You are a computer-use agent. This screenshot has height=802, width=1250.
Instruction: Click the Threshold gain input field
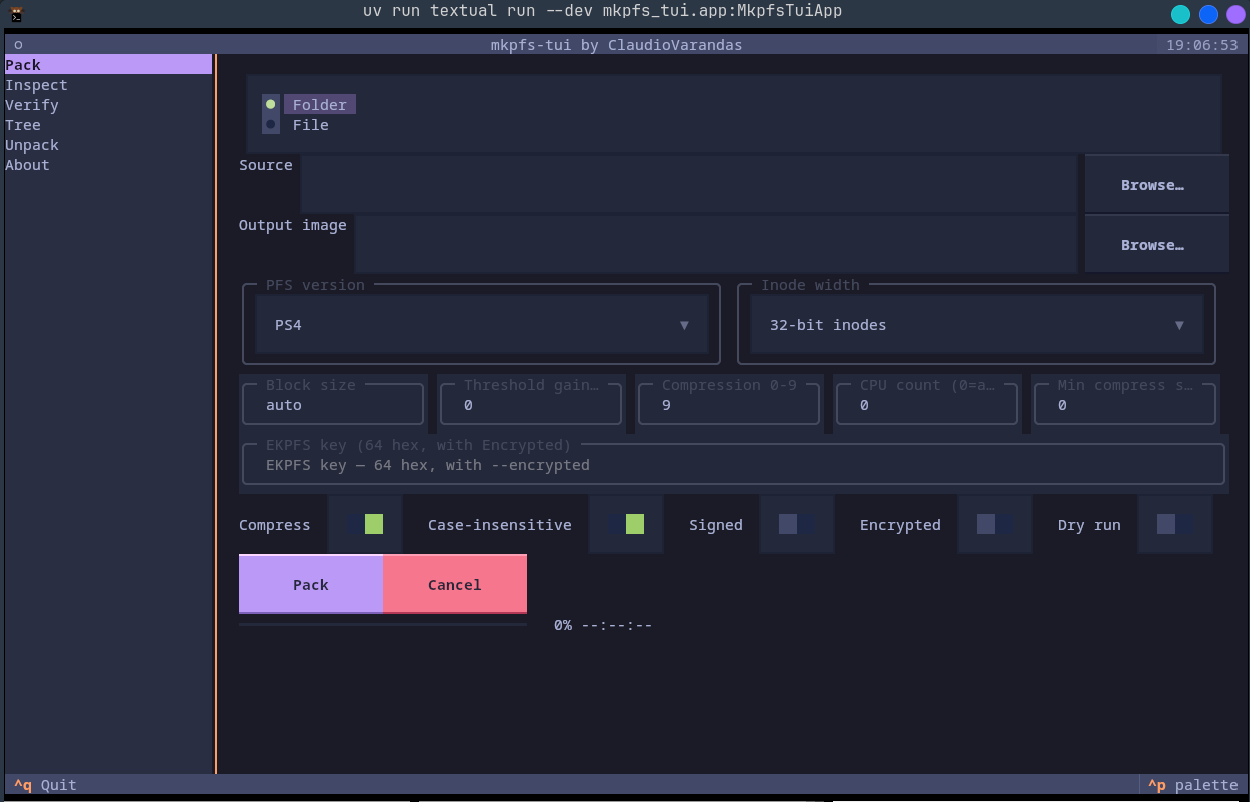click(x=531, y=405)
